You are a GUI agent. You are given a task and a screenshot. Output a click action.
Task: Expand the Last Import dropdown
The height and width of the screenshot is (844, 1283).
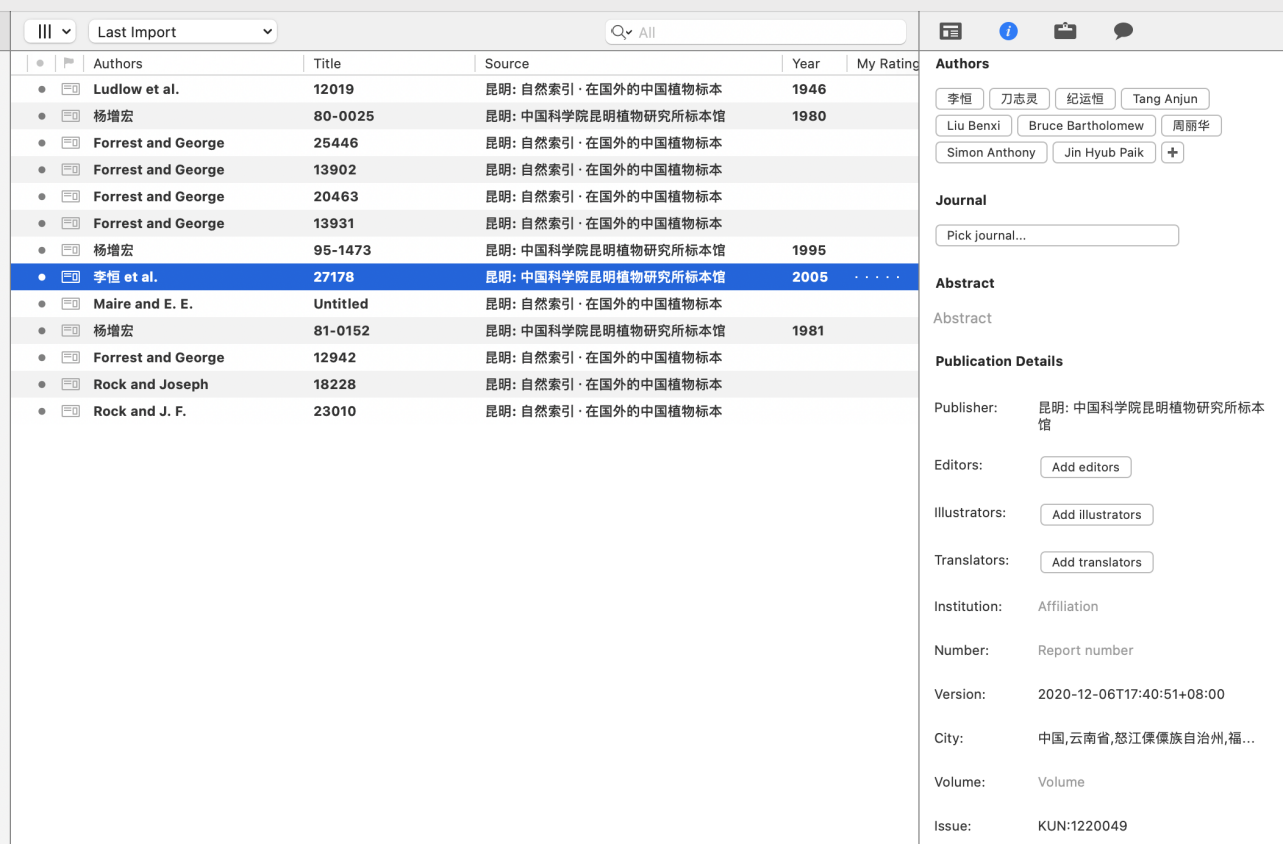[x=183, y=32]
